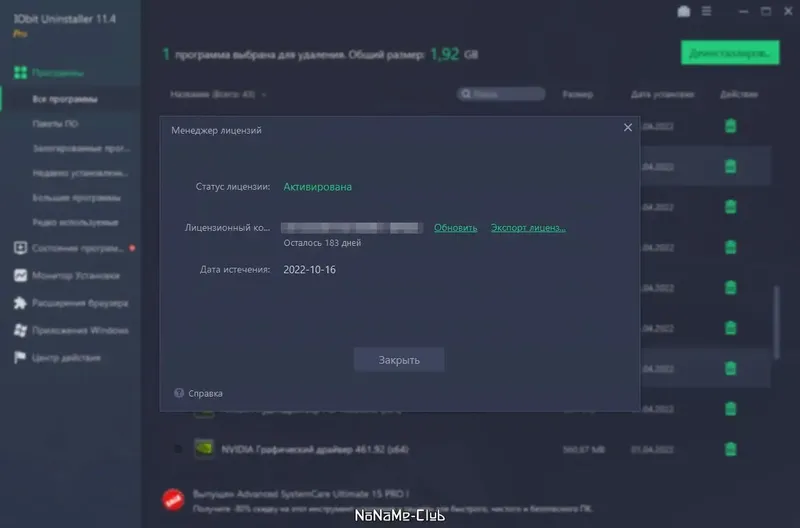Click the search field in program list
The image size is (800, 528).
[501, 94]
